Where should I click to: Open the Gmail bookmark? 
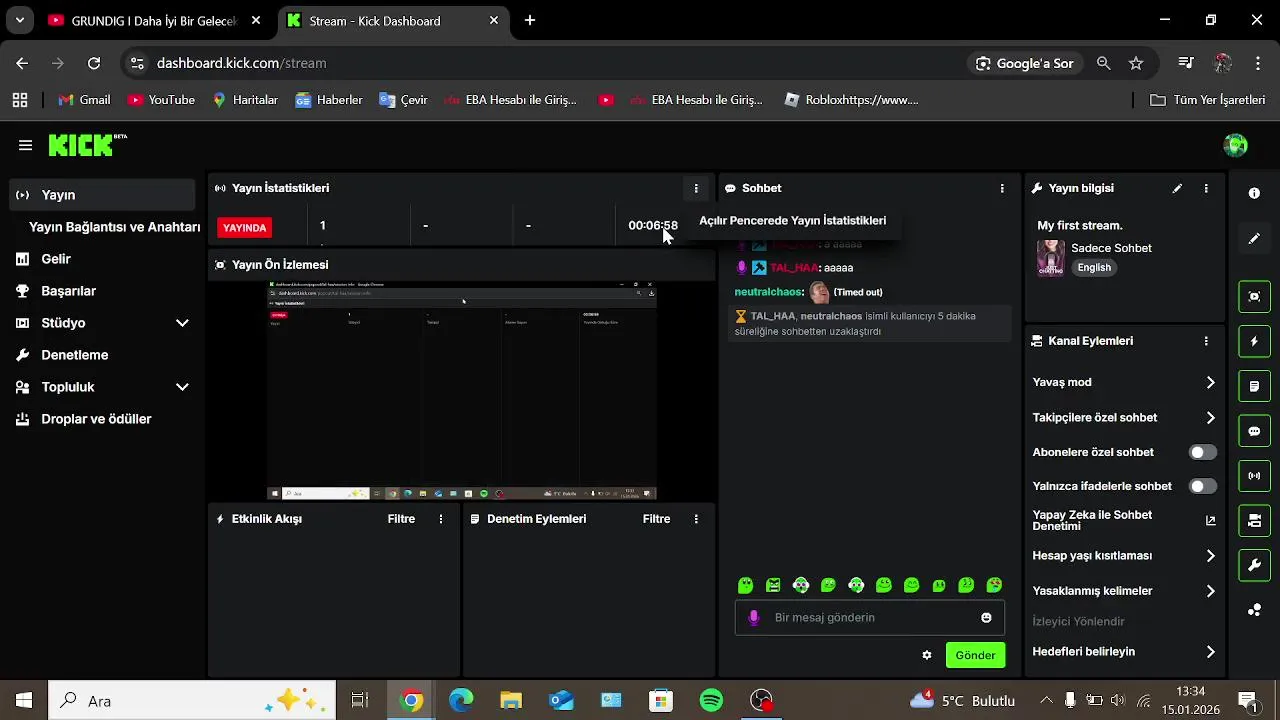tap(84, 100)
